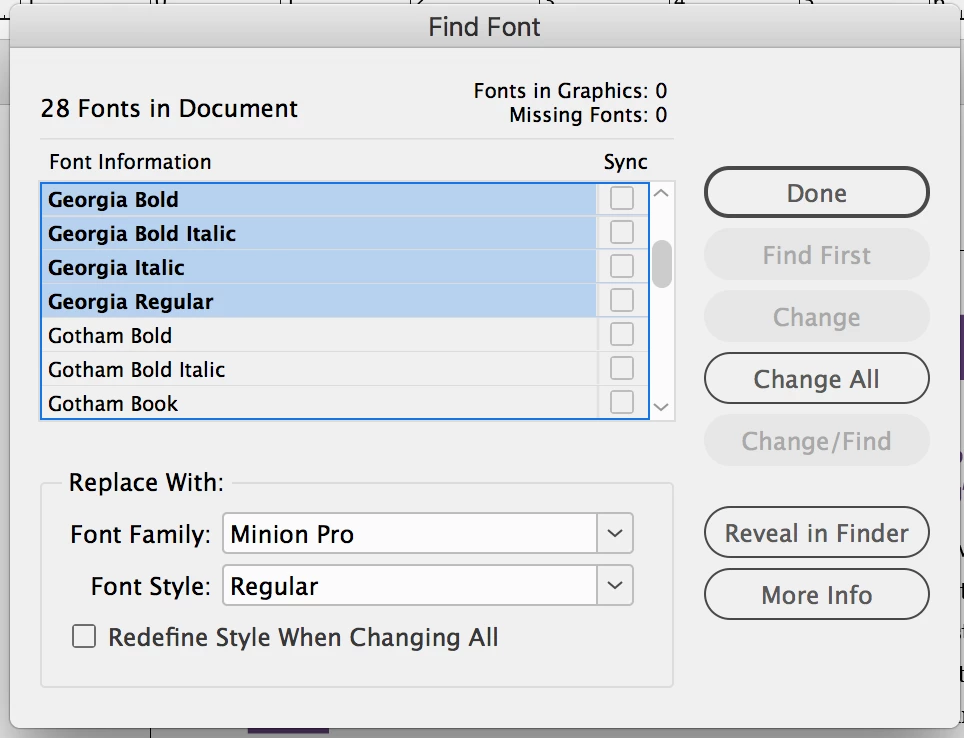Select the Gotham Book font row
The image size is (964, 738).
click(x=113, y=404)
